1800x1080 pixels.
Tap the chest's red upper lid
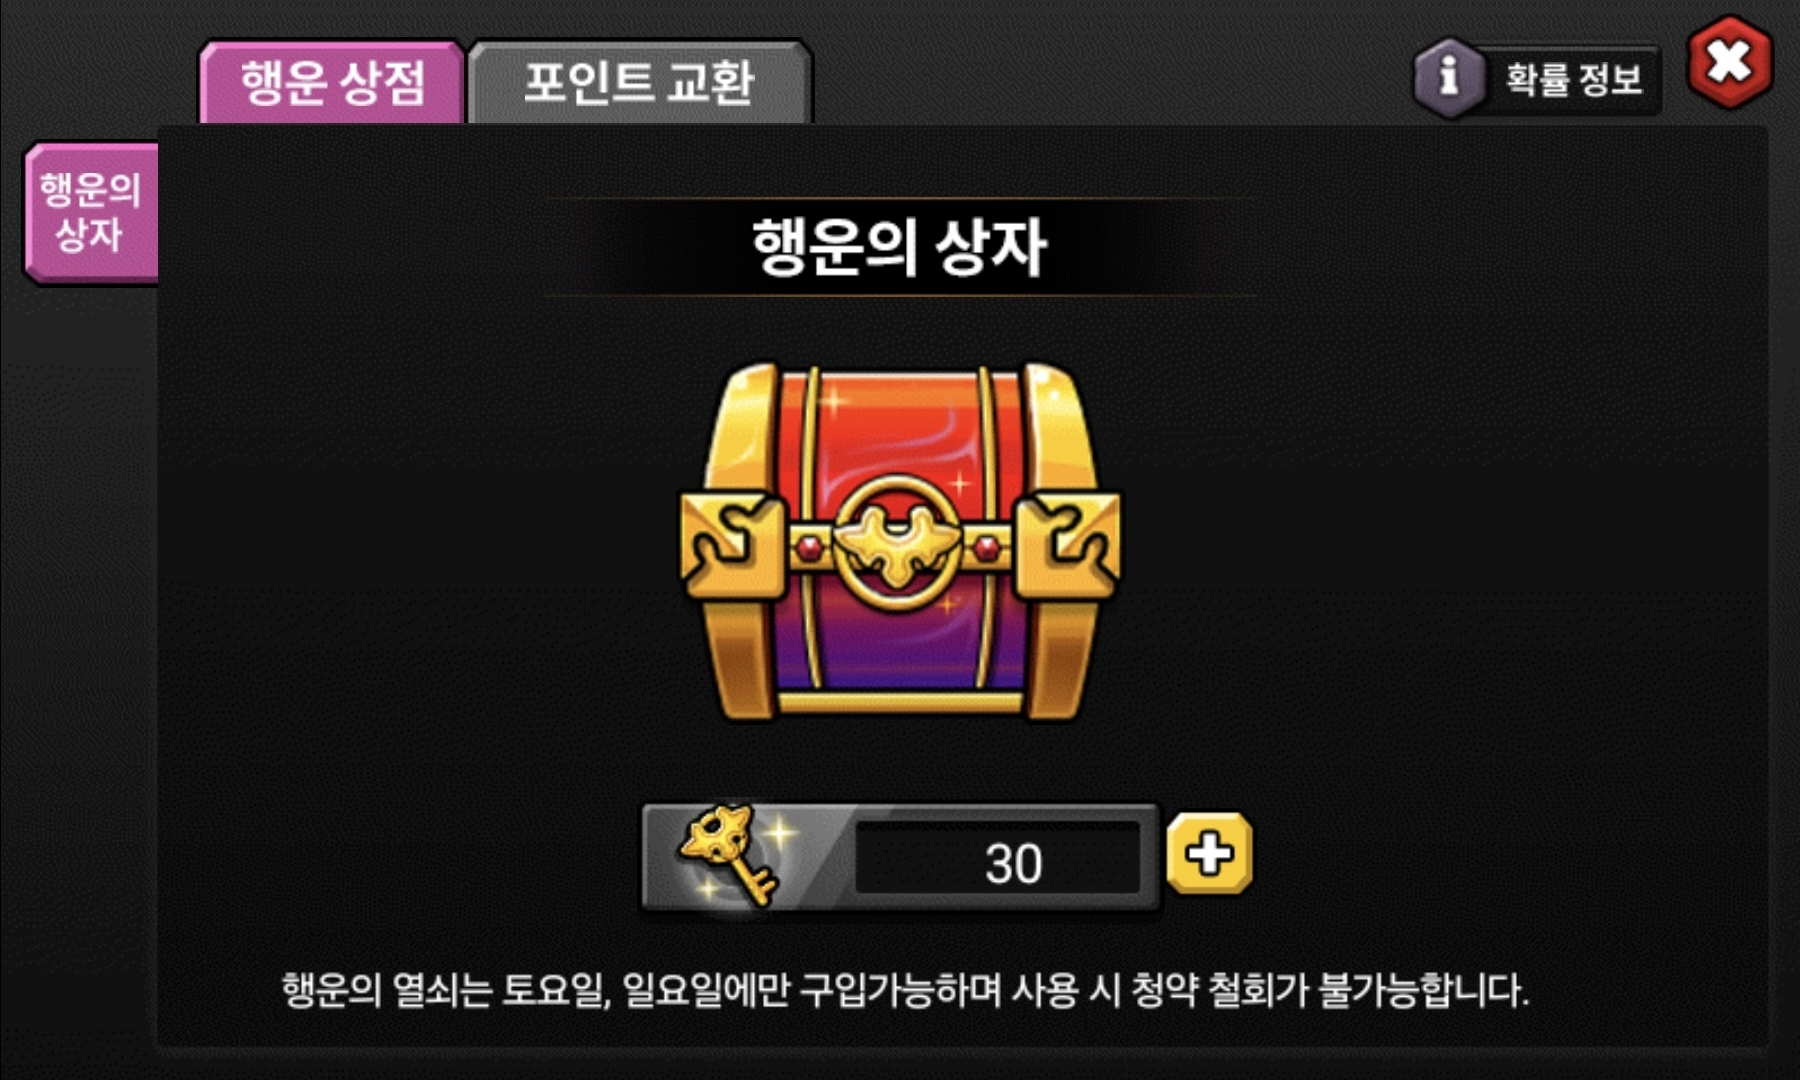(900, 430)
